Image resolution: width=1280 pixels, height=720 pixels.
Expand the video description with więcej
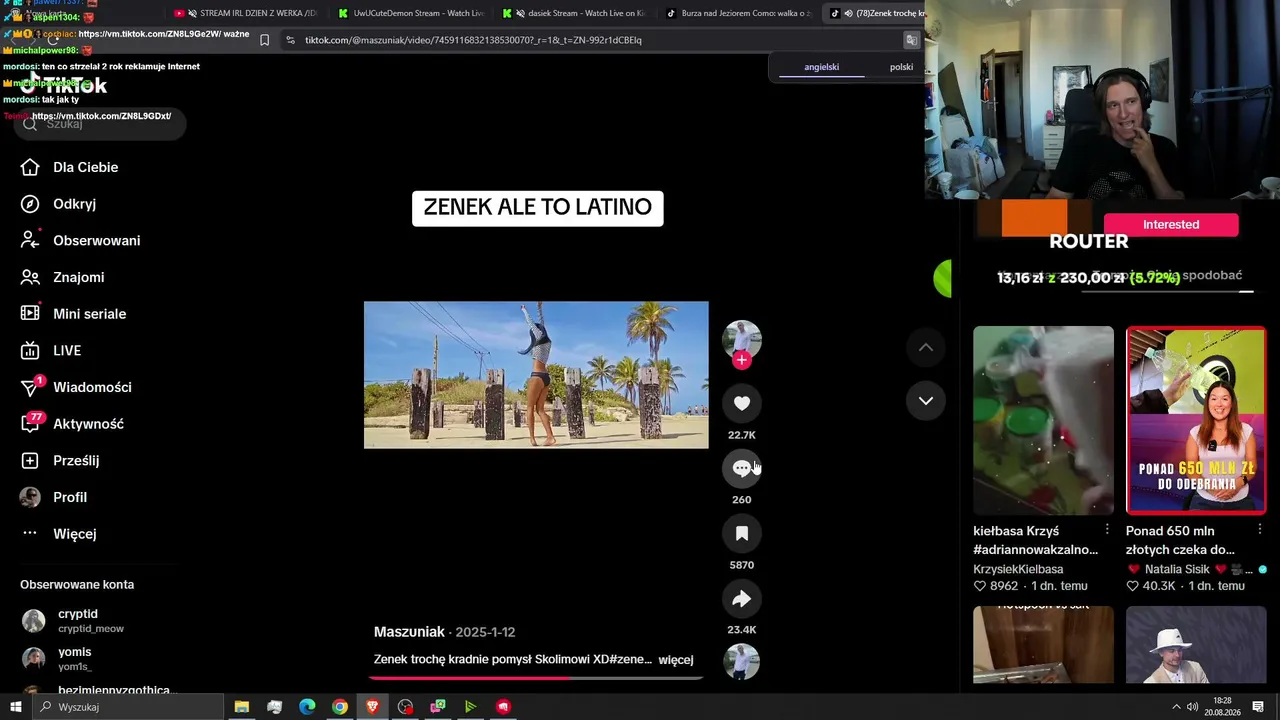(676, 660)
